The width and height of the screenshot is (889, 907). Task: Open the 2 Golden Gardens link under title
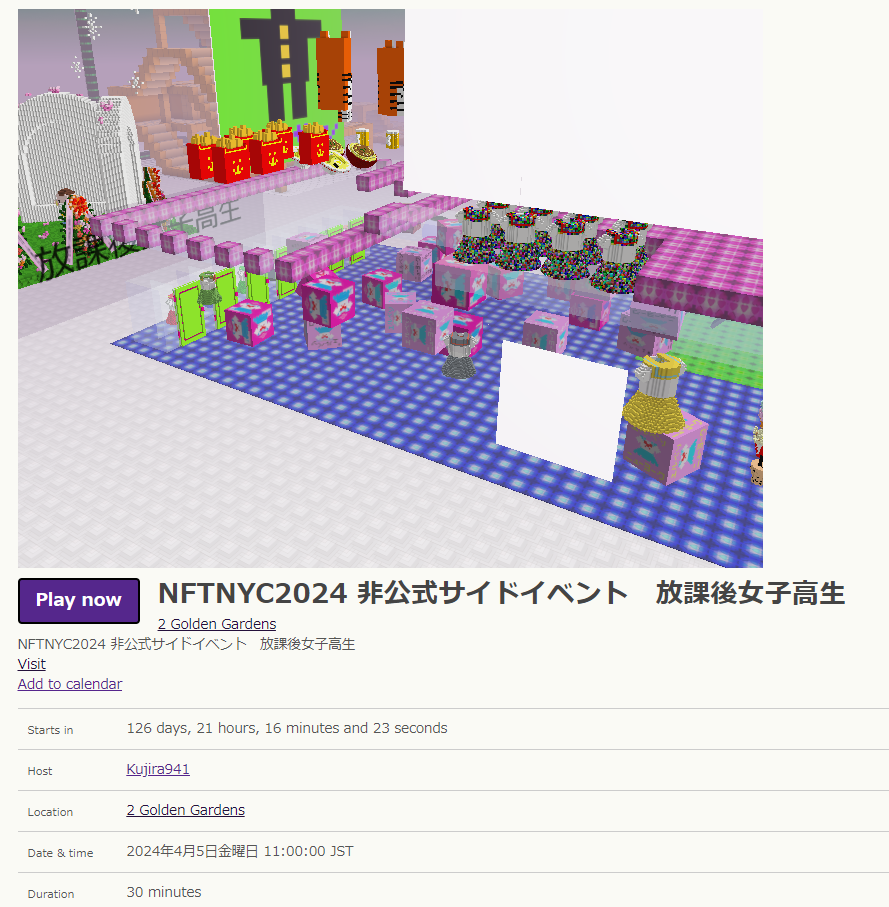tap(217, 624)
